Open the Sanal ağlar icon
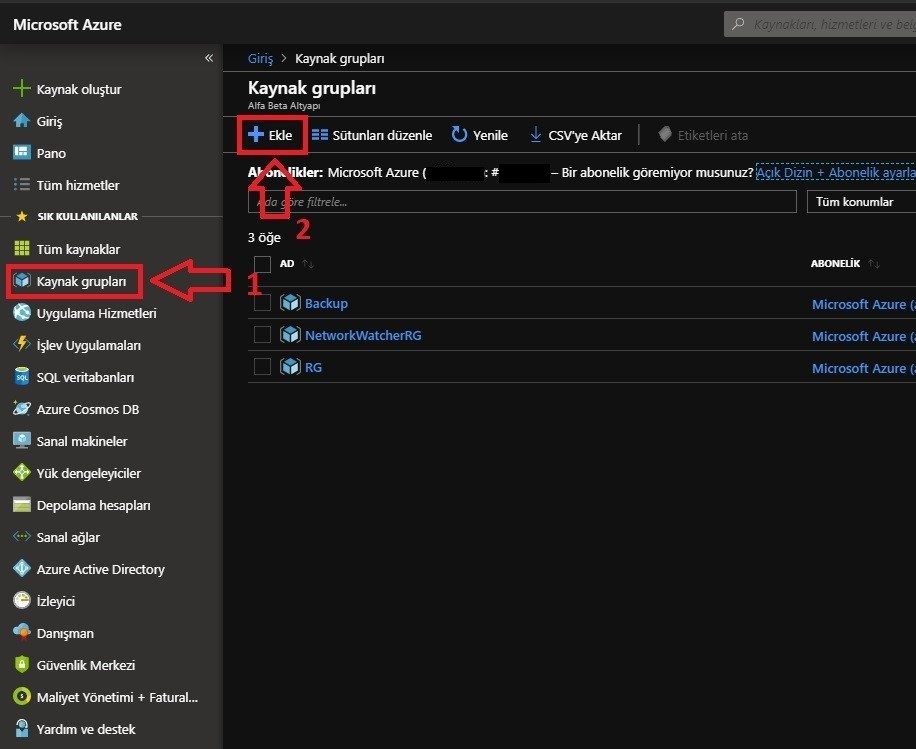 pos(22,536)
